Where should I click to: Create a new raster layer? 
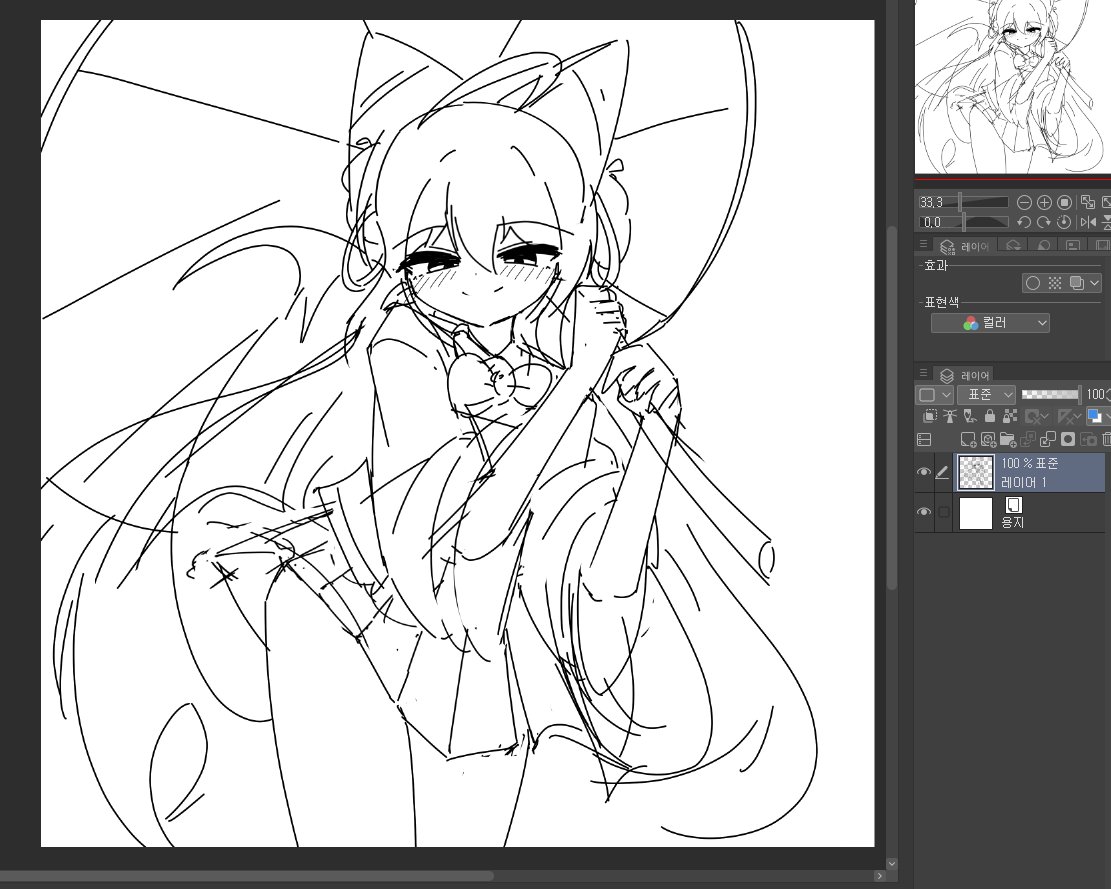968,440
